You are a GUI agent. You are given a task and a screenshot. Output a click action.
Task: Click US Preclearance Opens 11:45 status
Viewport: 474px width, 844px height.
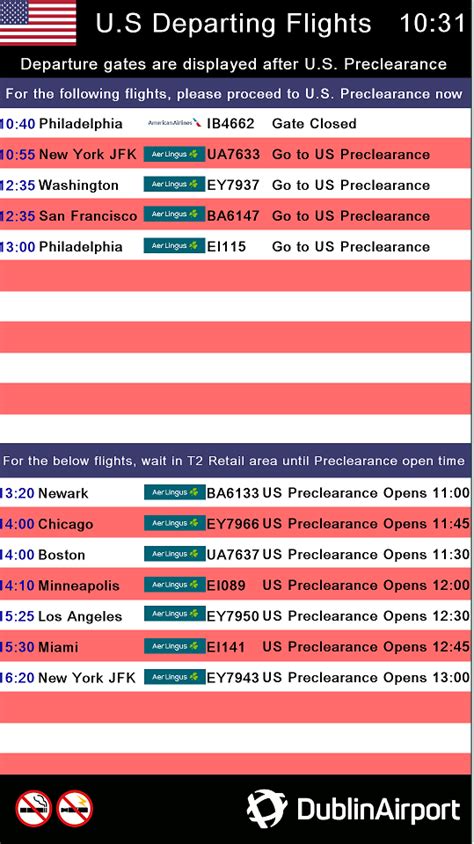pyautogui.click(x=366, y=524)
